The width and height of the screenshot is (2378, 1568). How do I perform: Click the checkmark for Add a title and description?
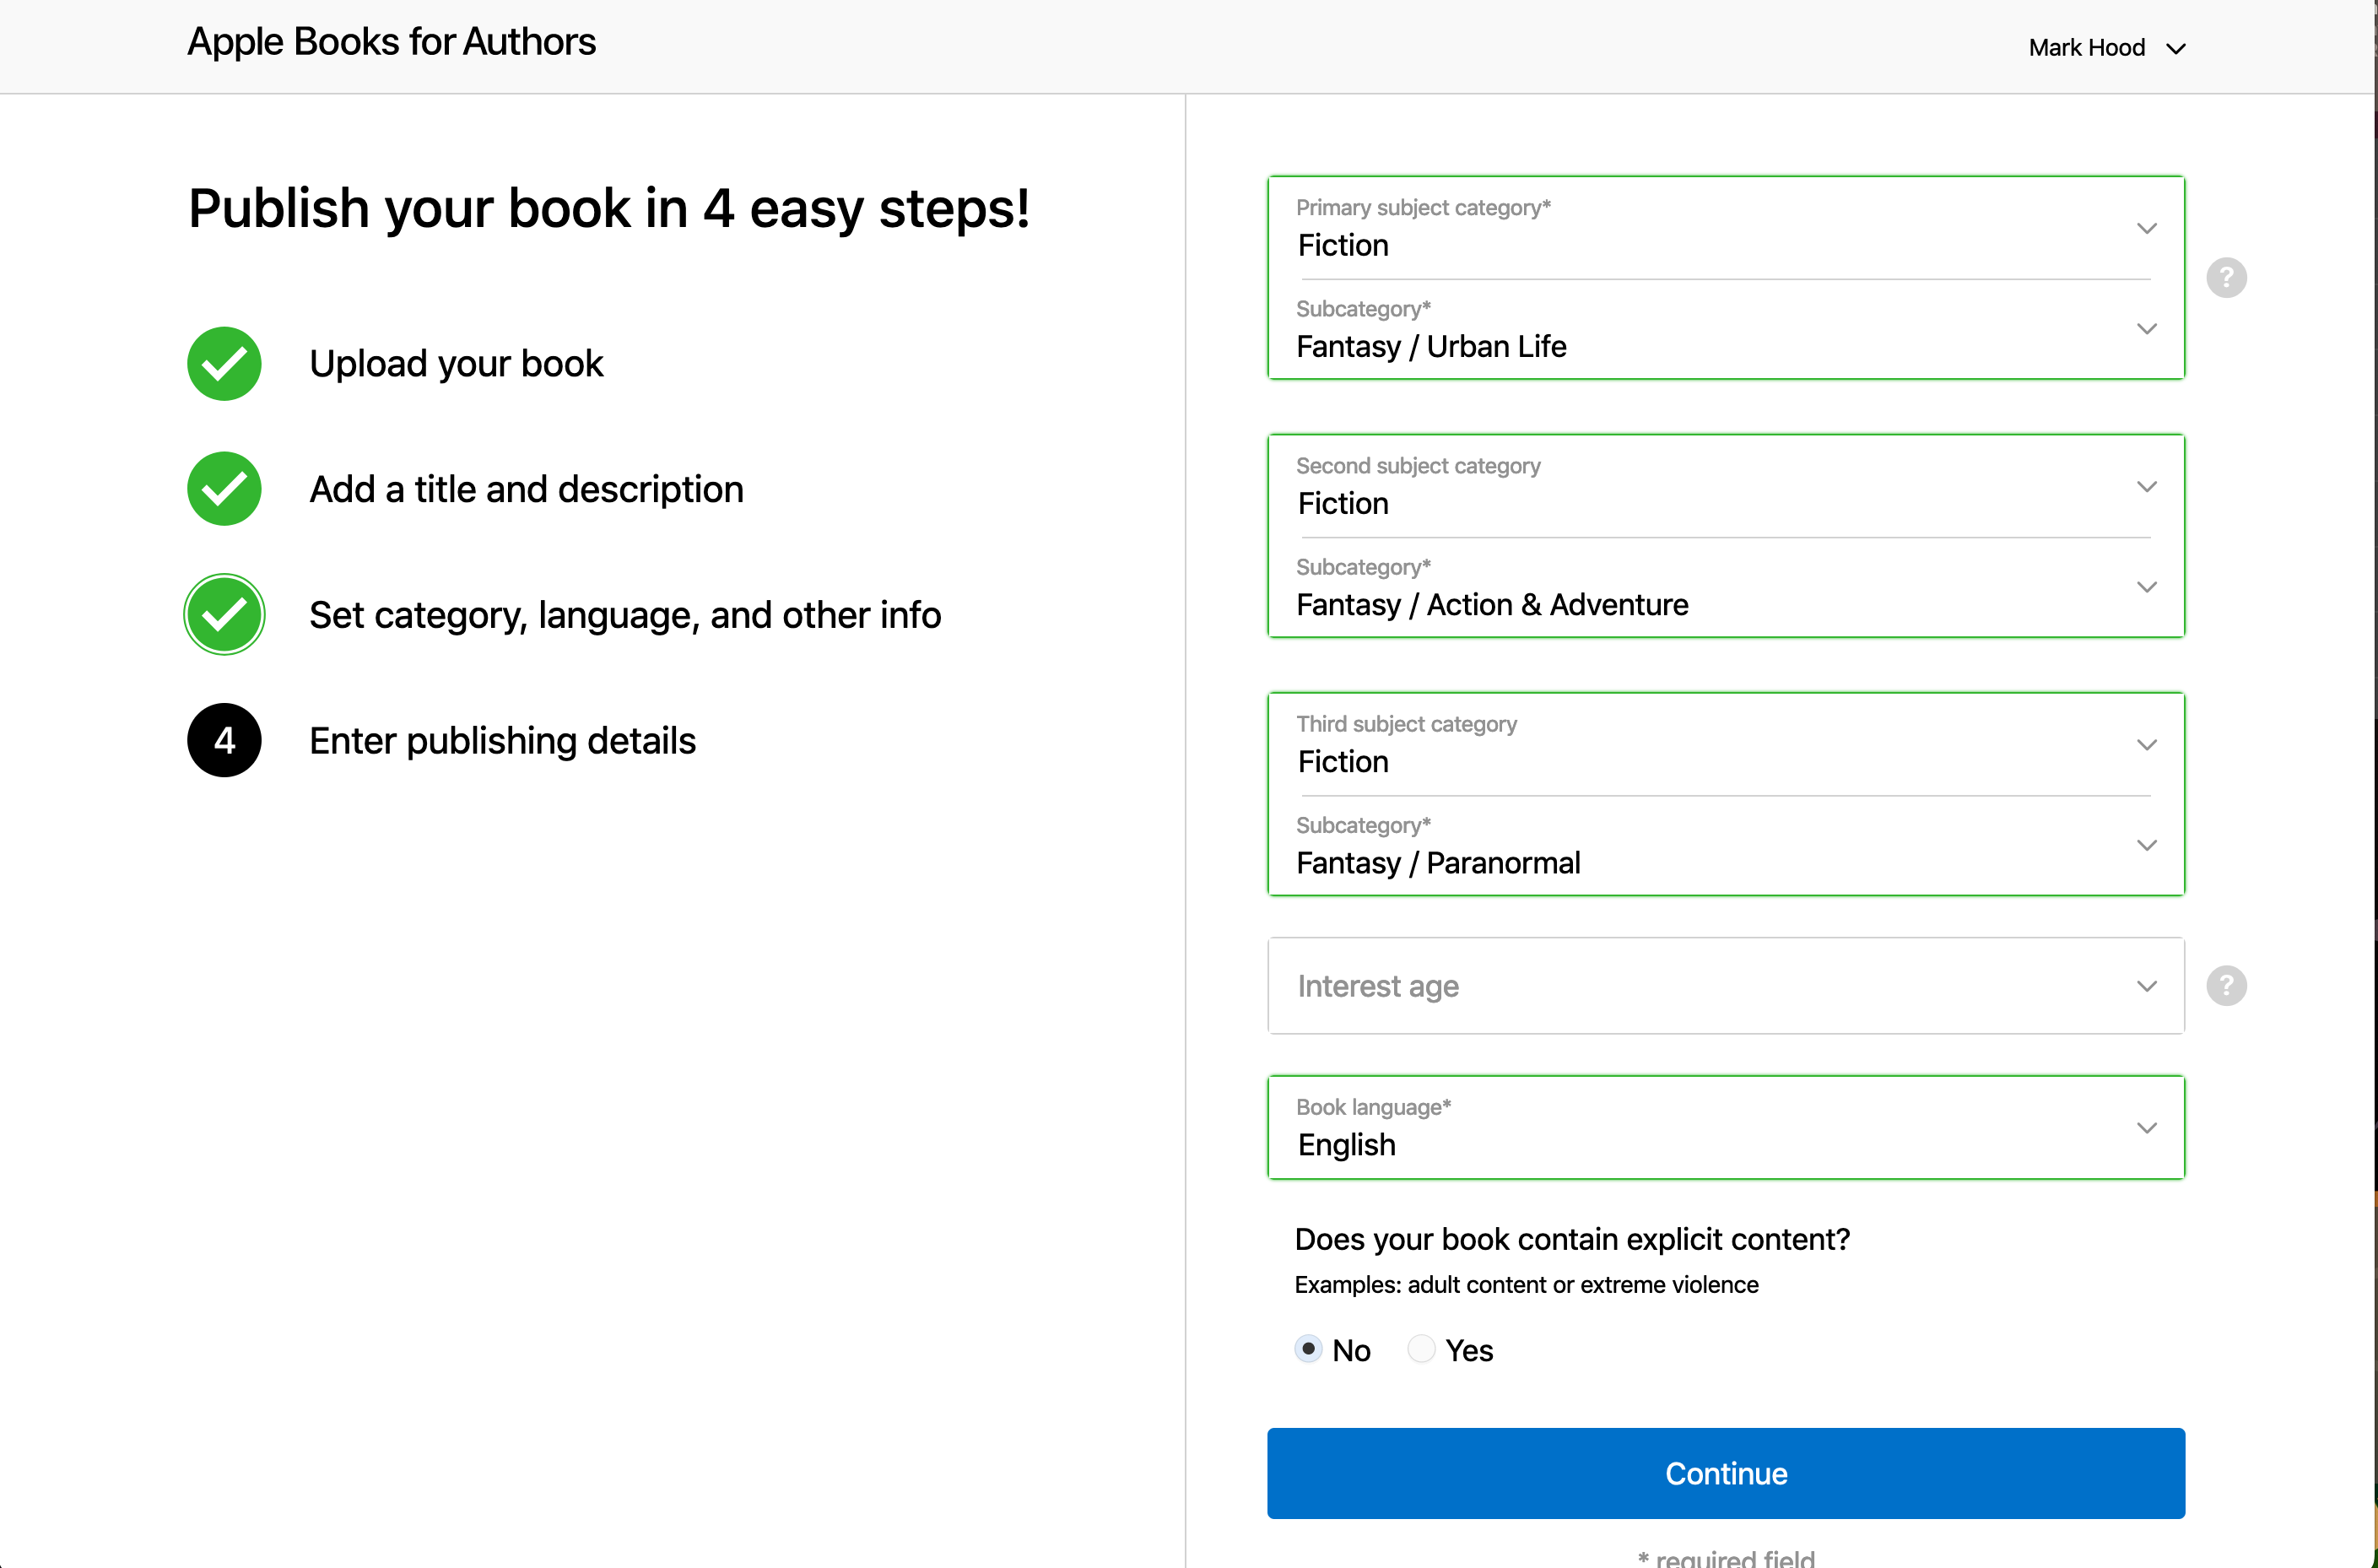point(224,489)
